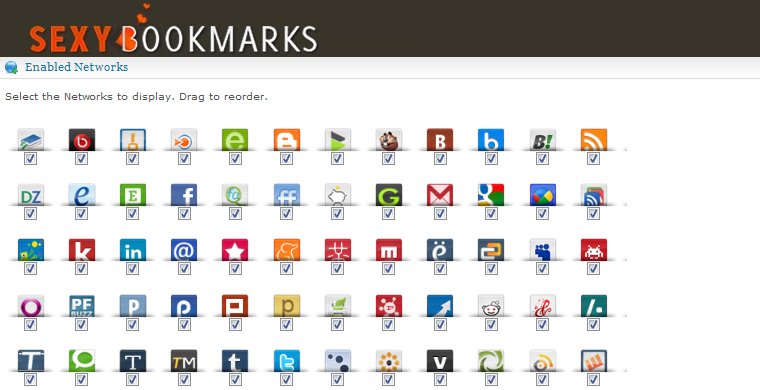Select the Google Buzz icon
This screenshot has height=390, width=760.
[x=542, y=195]
